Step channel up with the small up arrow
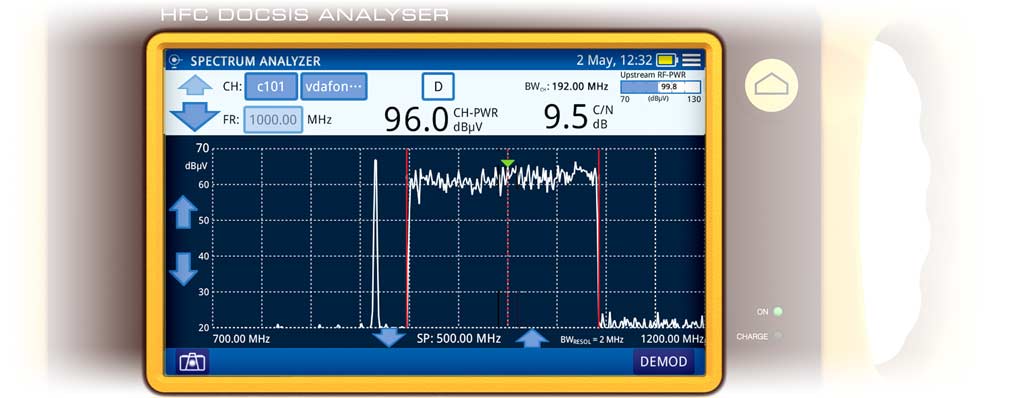The image size is (1024, 398). point(195,86)
